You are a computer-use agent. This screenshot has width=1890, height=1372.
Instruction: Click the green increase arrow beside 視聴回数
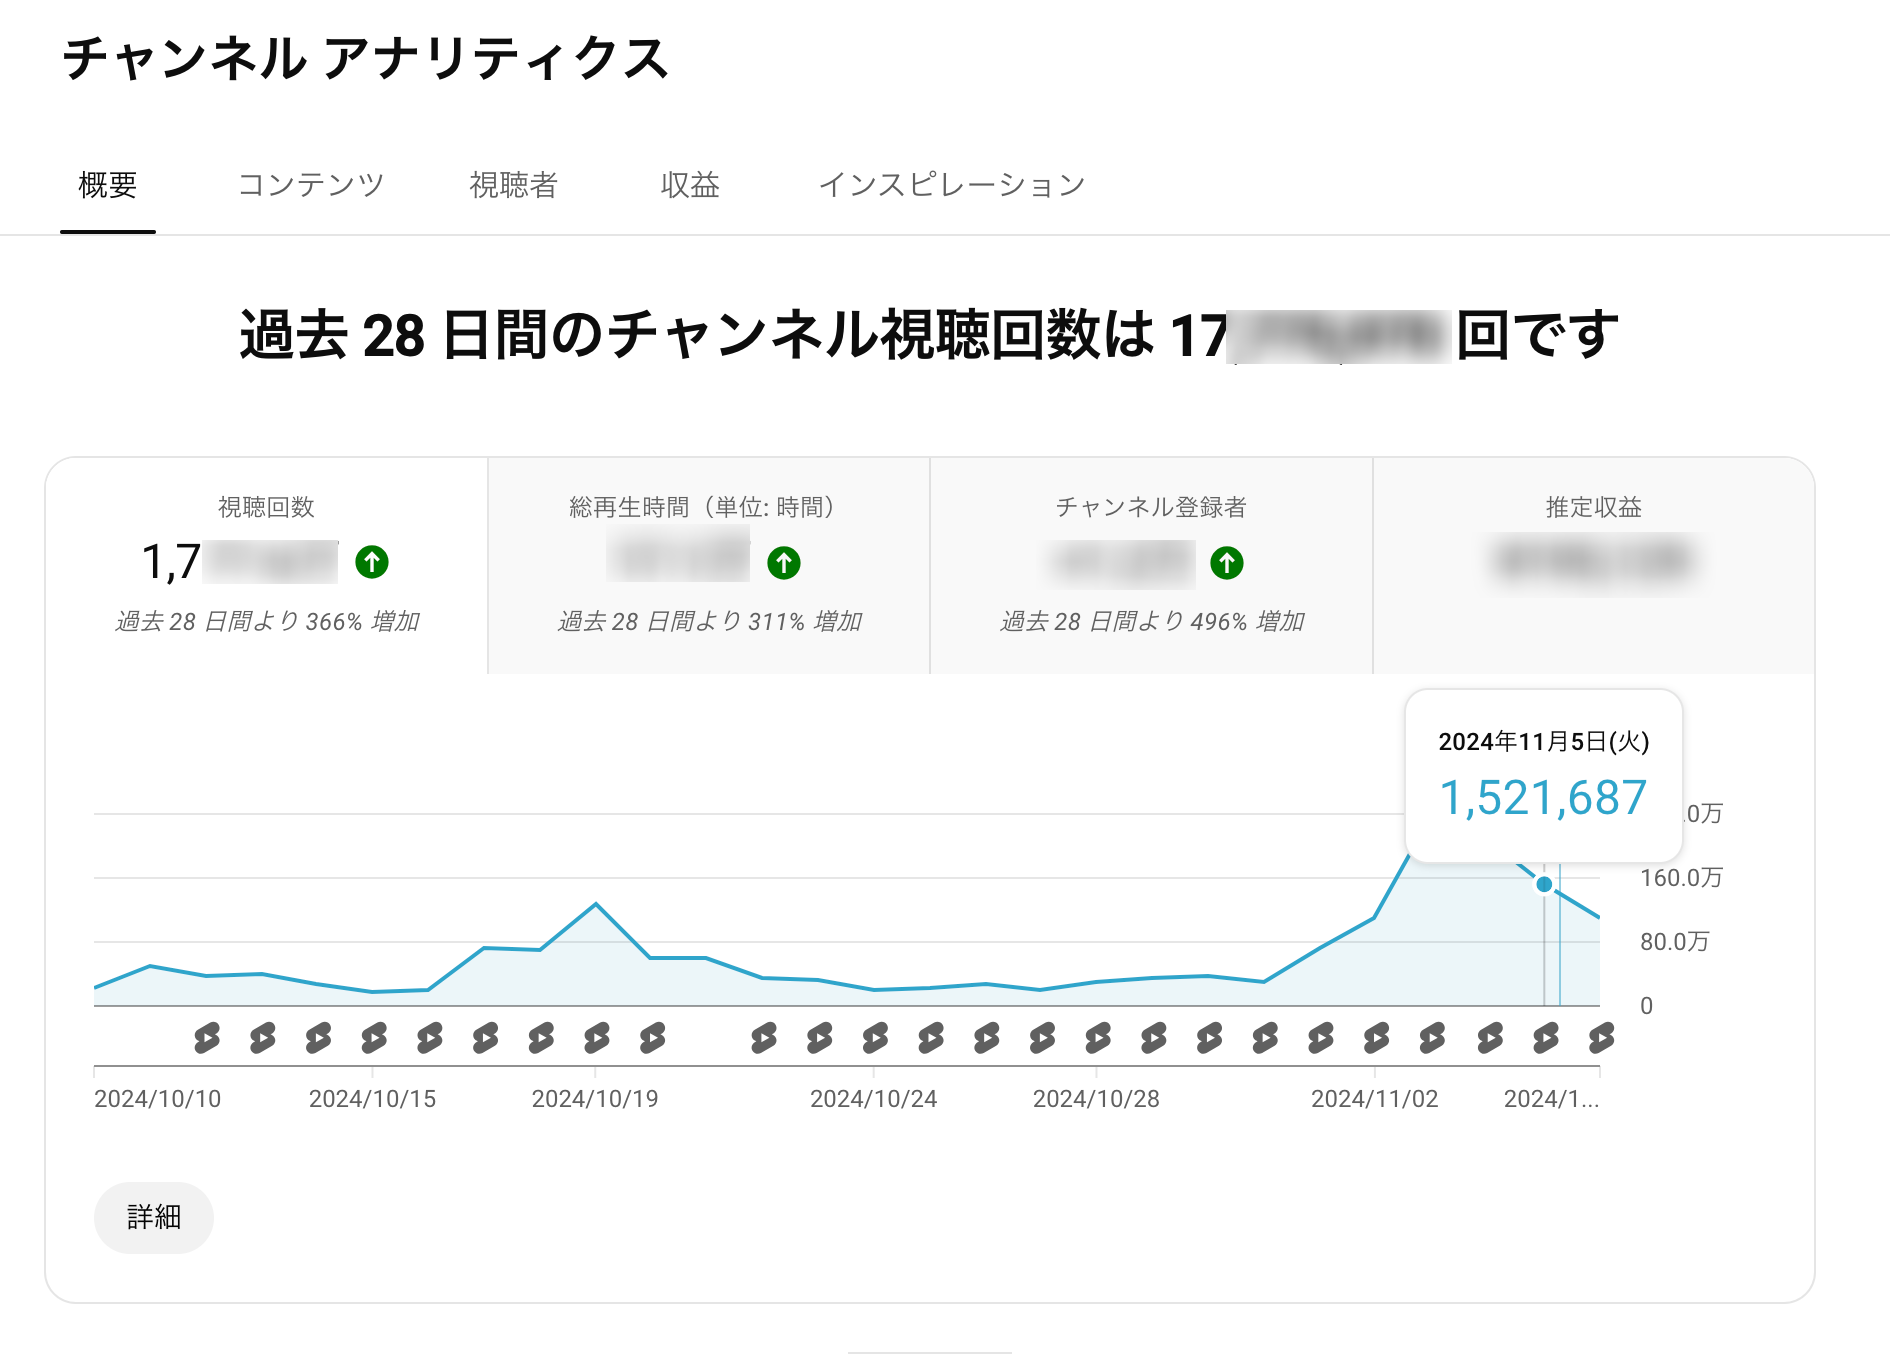[x=371, y=563]
